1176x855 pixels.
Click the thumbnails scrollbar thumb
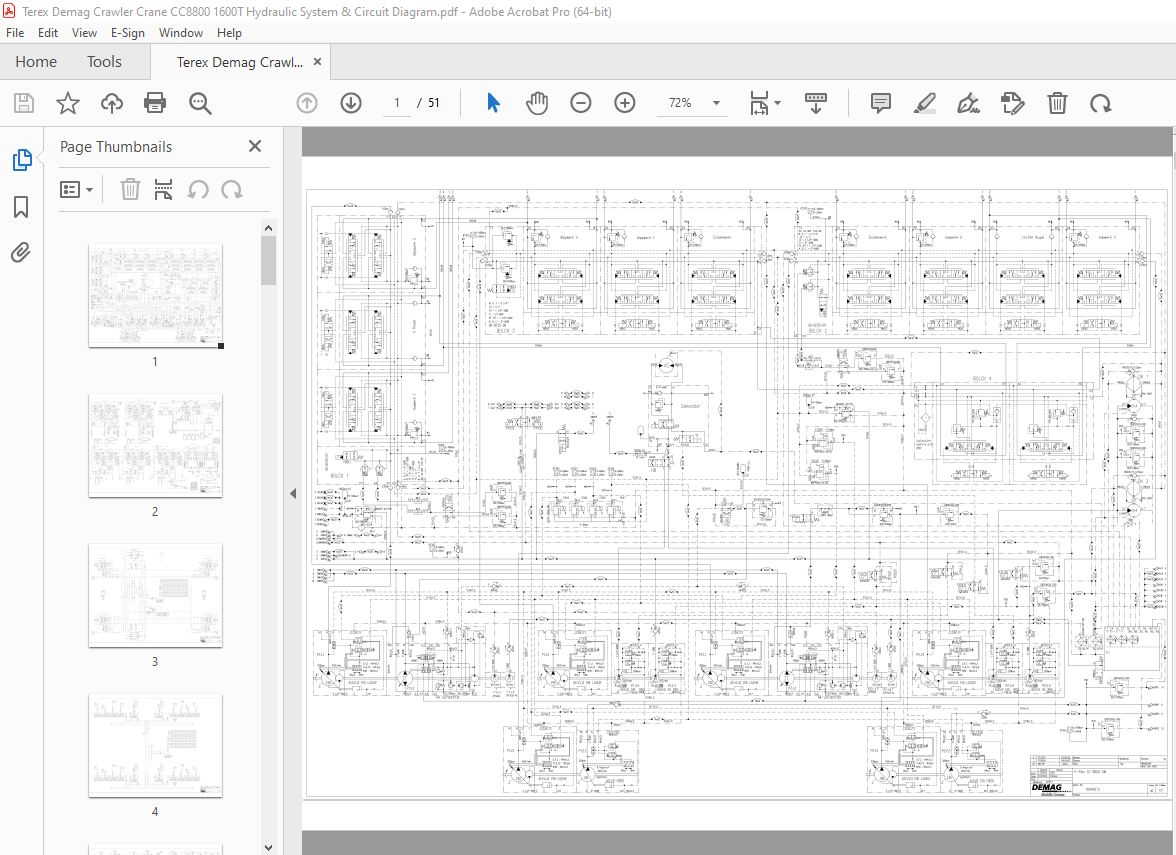tap(268, 260)
